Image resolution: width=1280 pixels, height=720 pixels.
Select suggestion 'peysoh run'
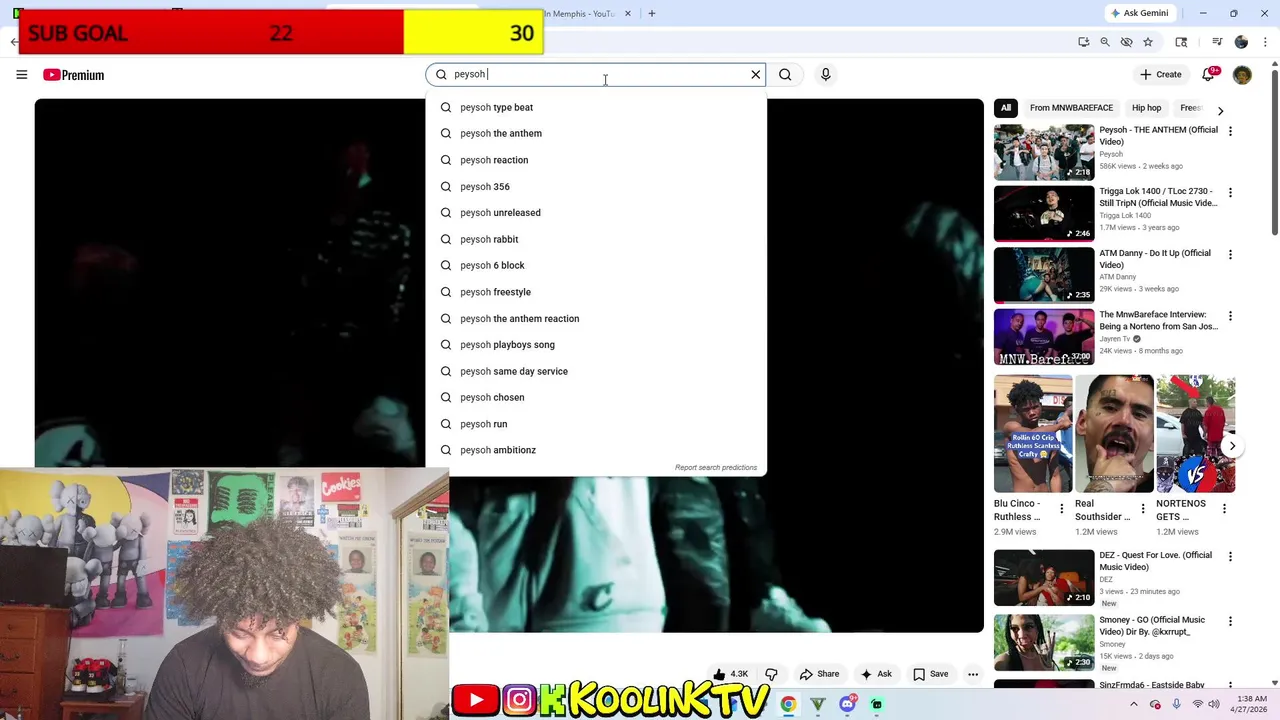click(x=596, y=424)
